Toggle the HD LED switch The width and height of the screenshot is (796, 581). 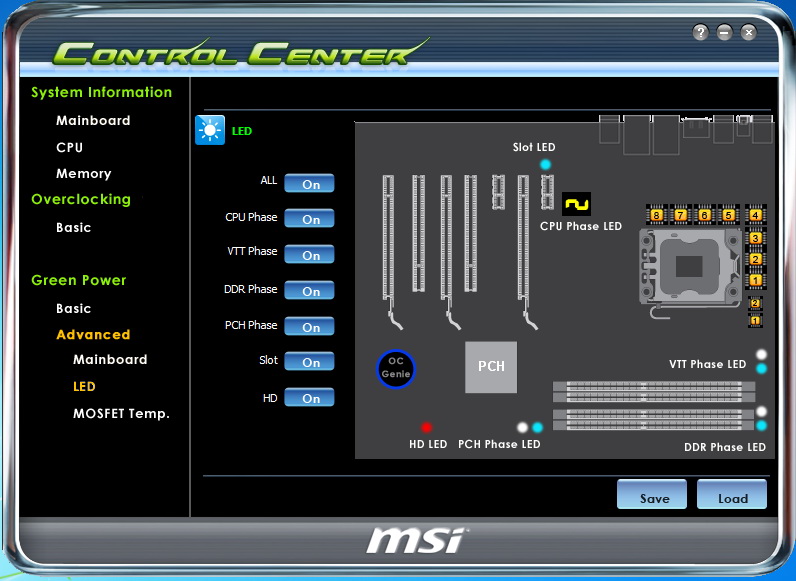click(x=310, y=398)
